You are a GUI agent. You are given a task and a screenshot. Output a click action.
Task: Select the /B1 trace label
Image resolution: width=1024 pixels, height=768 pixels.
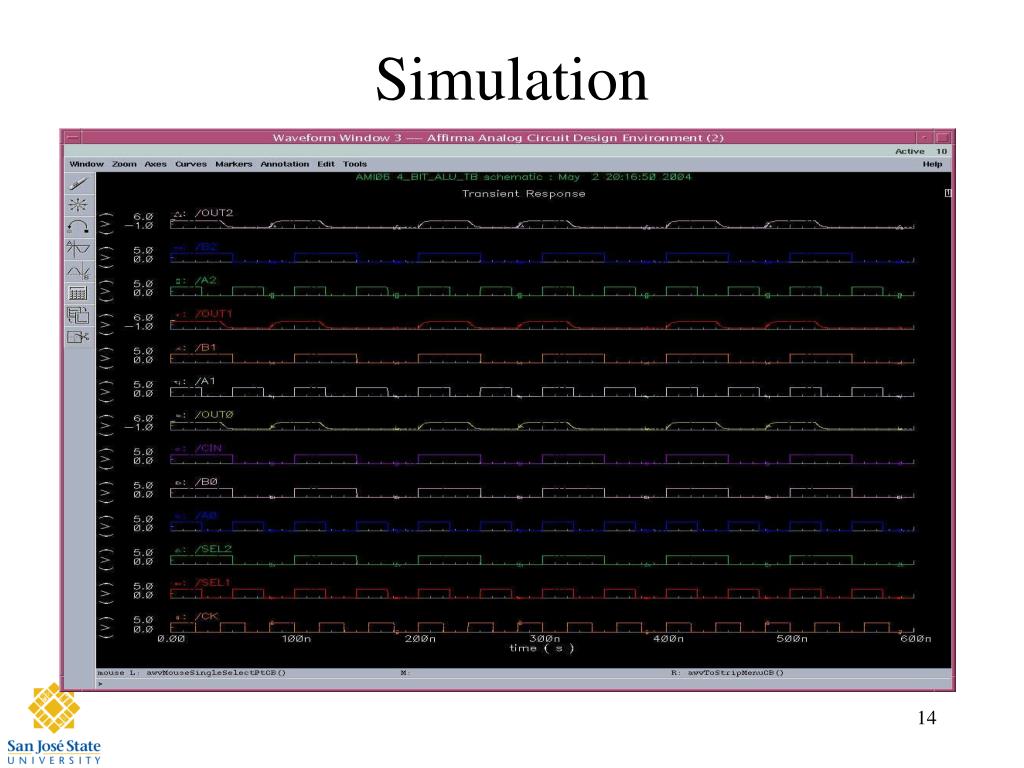tap(206, 347)
